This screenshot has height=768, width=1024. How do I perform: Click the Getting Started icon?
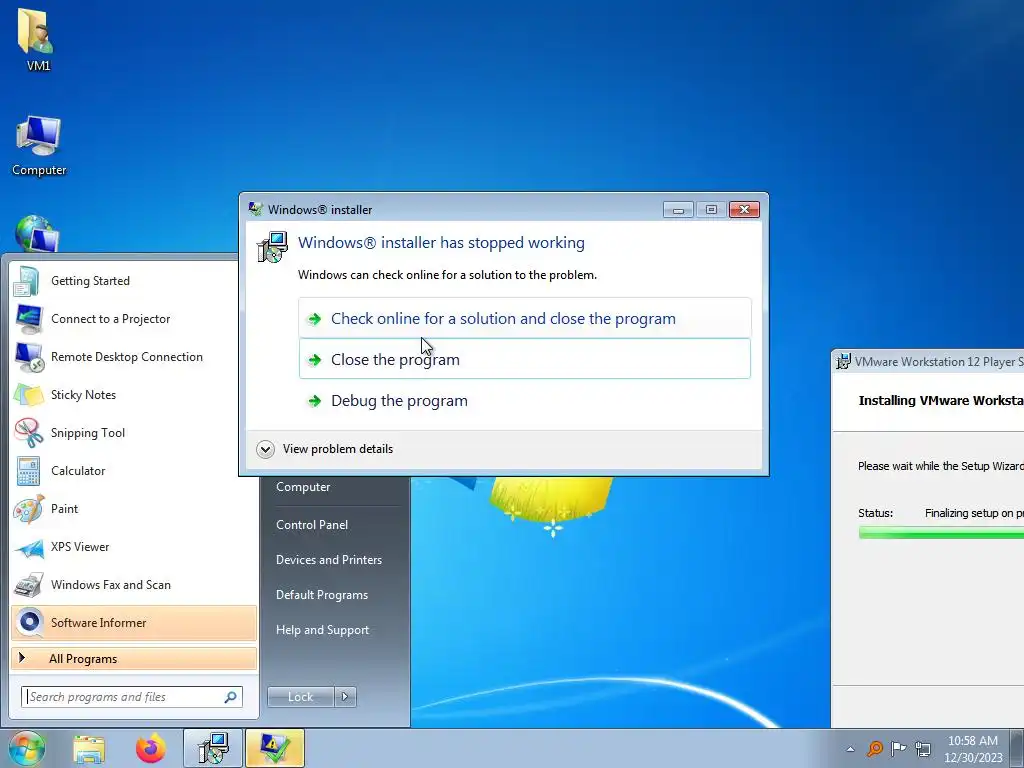[x=27, y=281]
